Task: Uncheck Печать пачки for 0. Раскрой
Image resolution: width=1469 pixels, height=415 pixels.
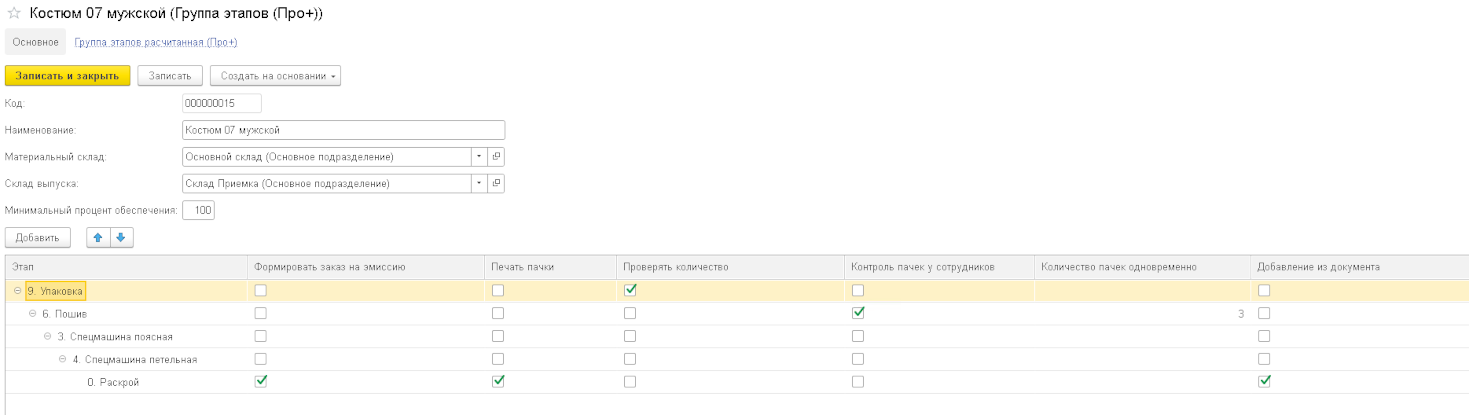Action: (497, 381)
